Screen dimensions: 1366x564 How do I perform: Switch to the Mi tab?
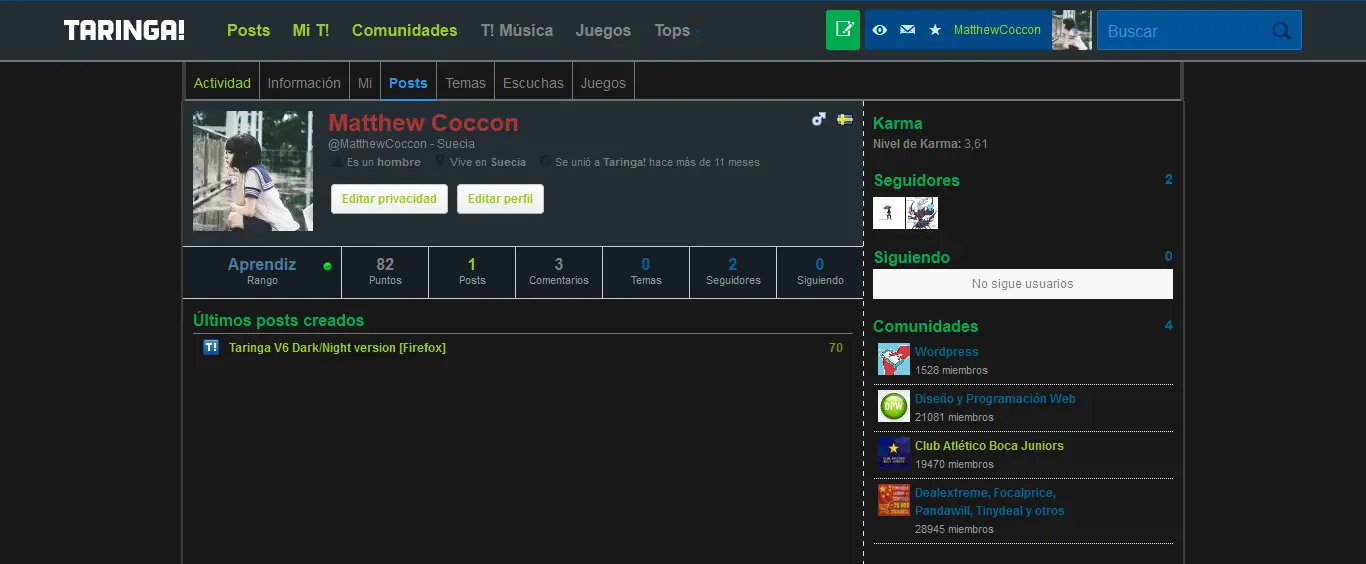(x=365, y=83)
